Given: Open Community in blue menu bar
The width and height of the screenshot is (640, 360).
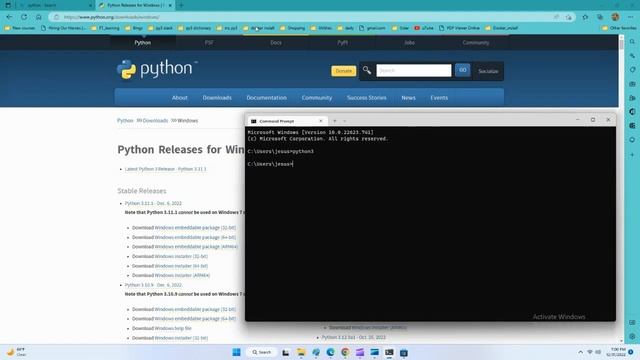Looking at the screenshot, I should pos(317,98).
